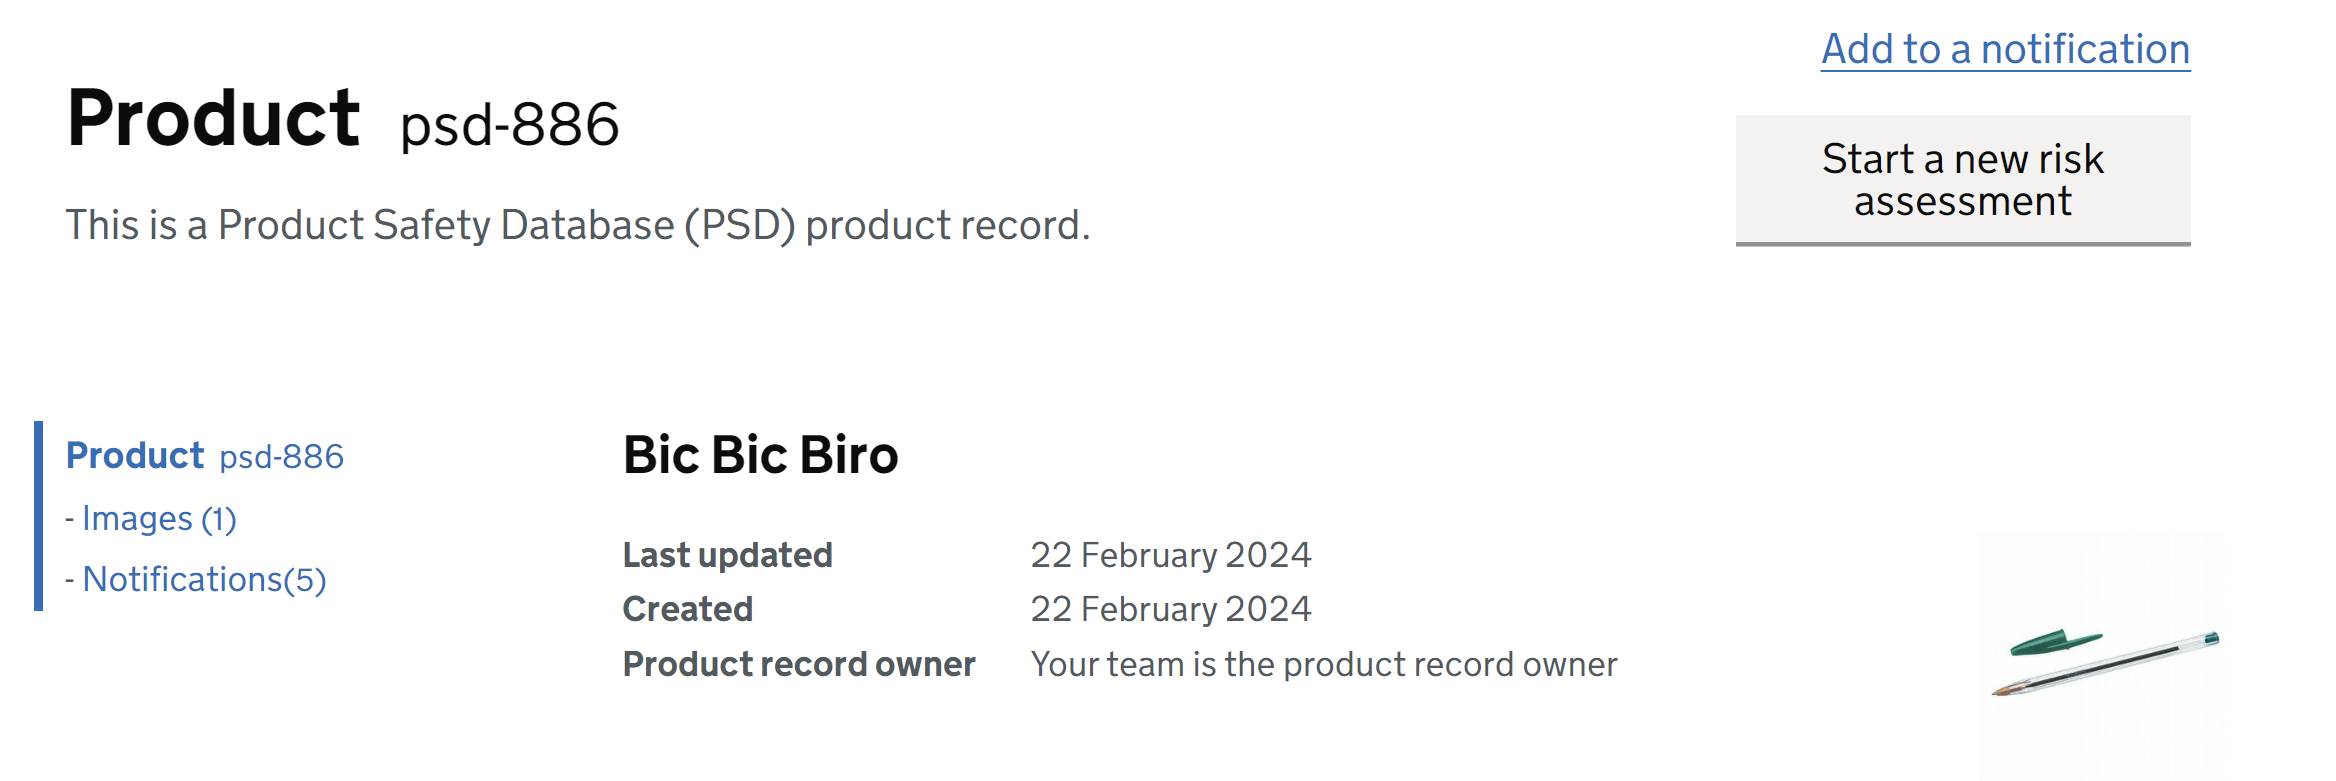This screenshot has width=2336, height=781.
Task: Click the 'Product record owner' label
Action: coord(798,664)
